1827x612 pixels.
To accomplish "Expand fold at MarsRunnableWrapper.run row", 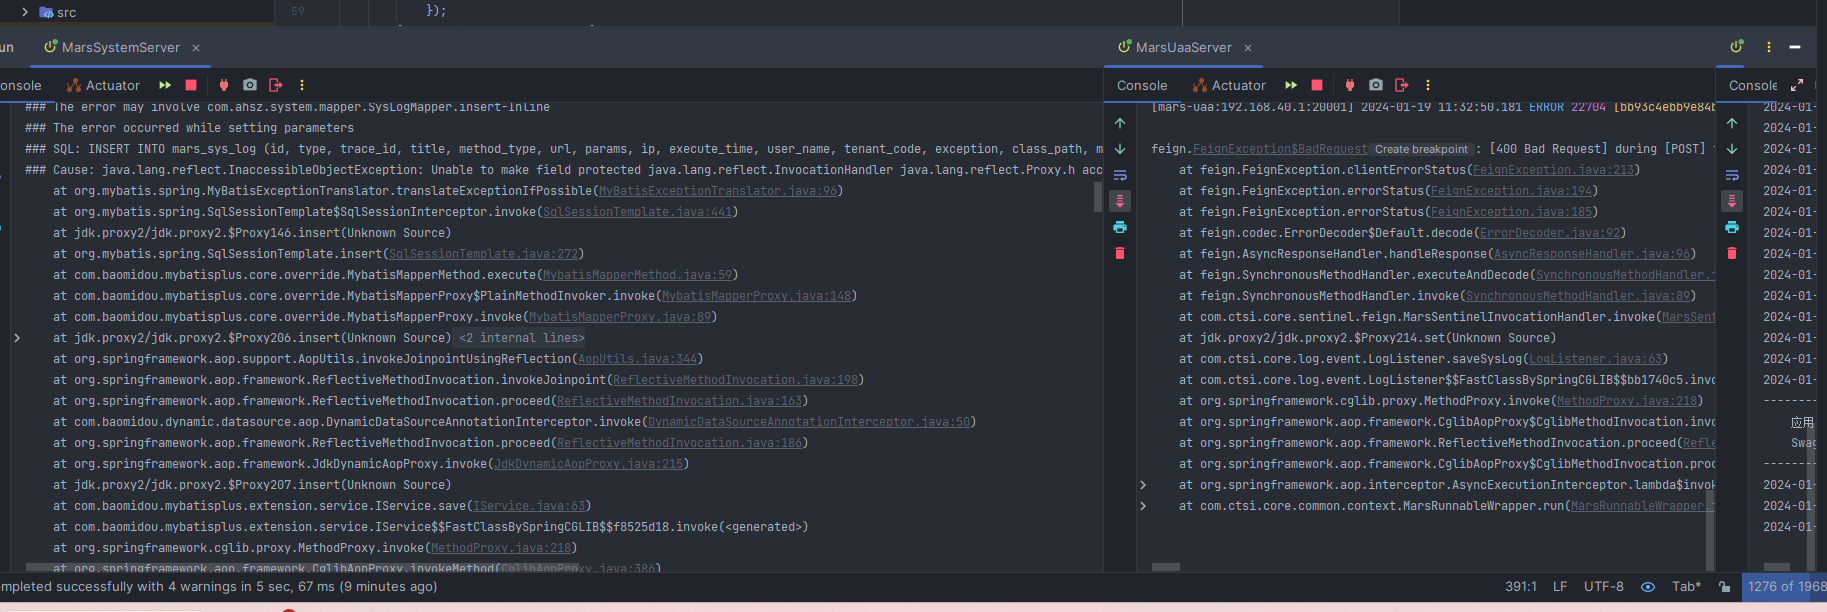I will pyautogui.click(x=1143, y=506).
